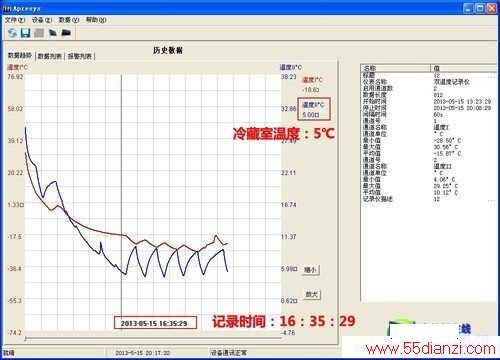Click the 放大 zoom in button
The image size is (500, 360).
click(x=312, y=294)
